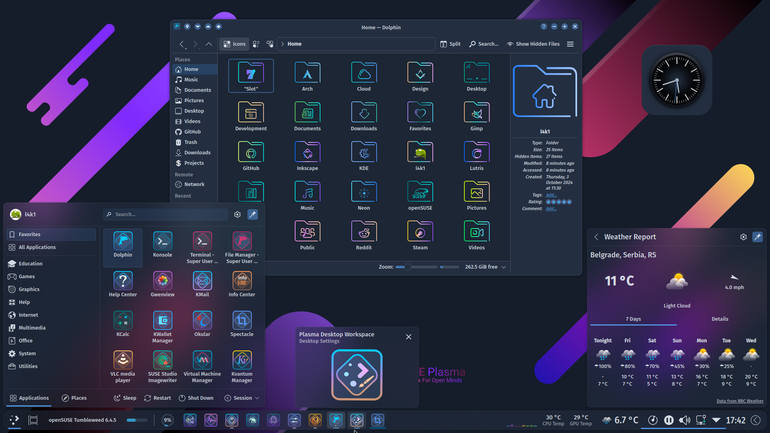The height and width of the screenshot is (433, 770).
Task: Launch Okular from the app launcher
Action: click(202, 324)
